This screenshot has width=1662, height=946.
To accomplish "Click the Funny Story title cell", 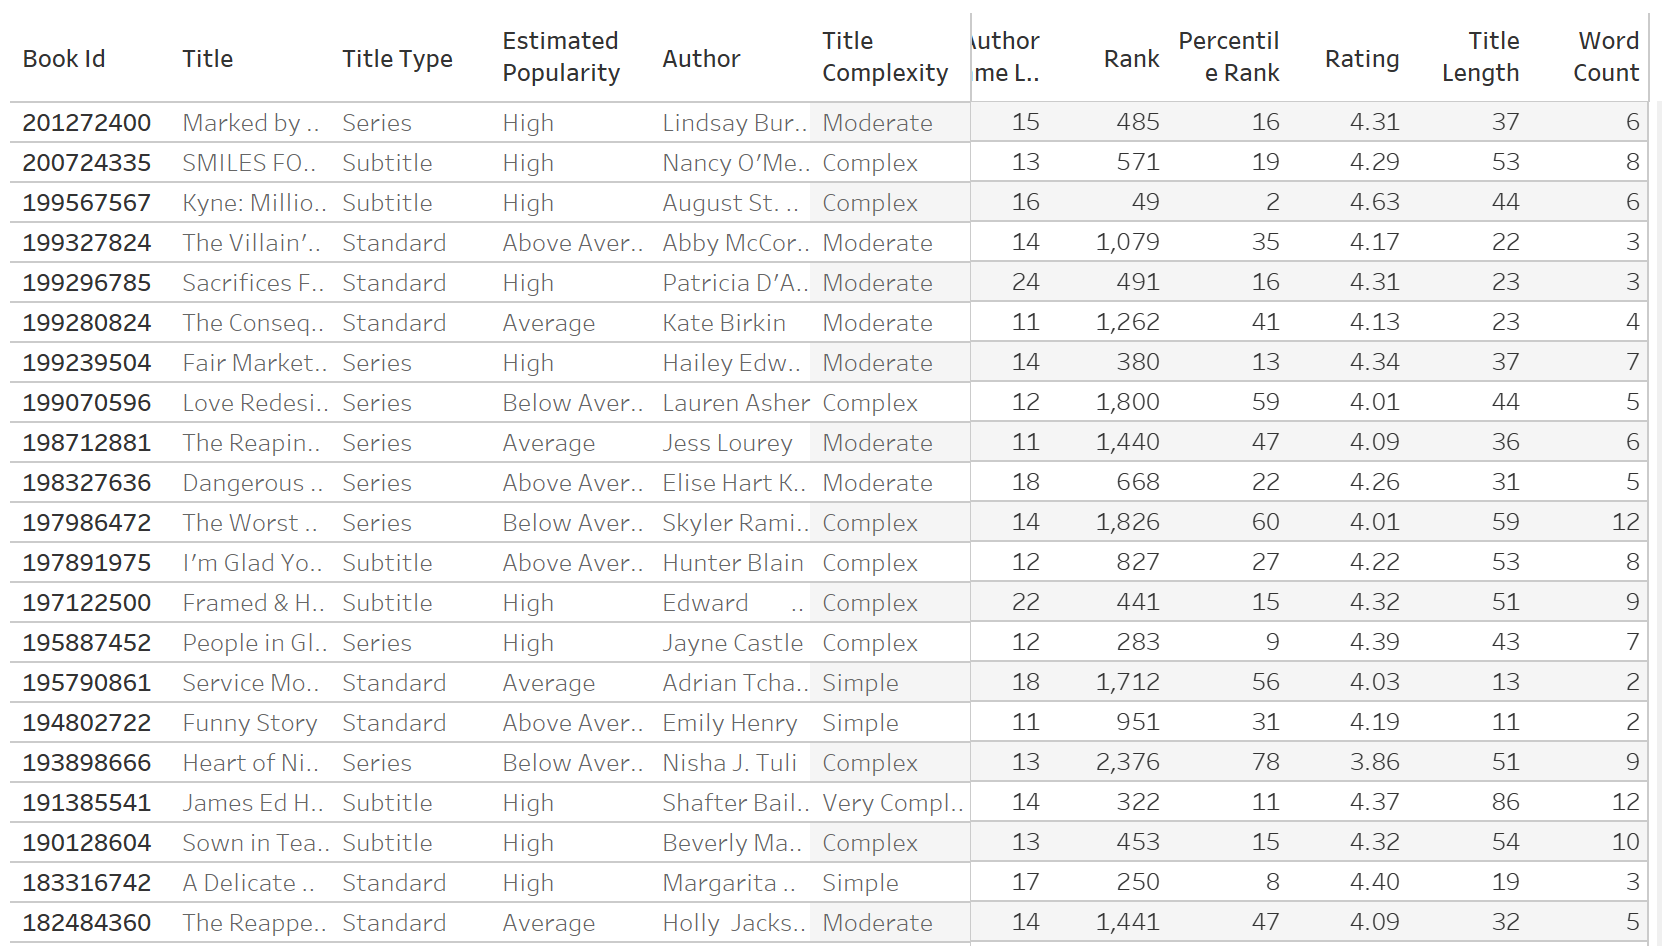I will click(x=250, y=723).
